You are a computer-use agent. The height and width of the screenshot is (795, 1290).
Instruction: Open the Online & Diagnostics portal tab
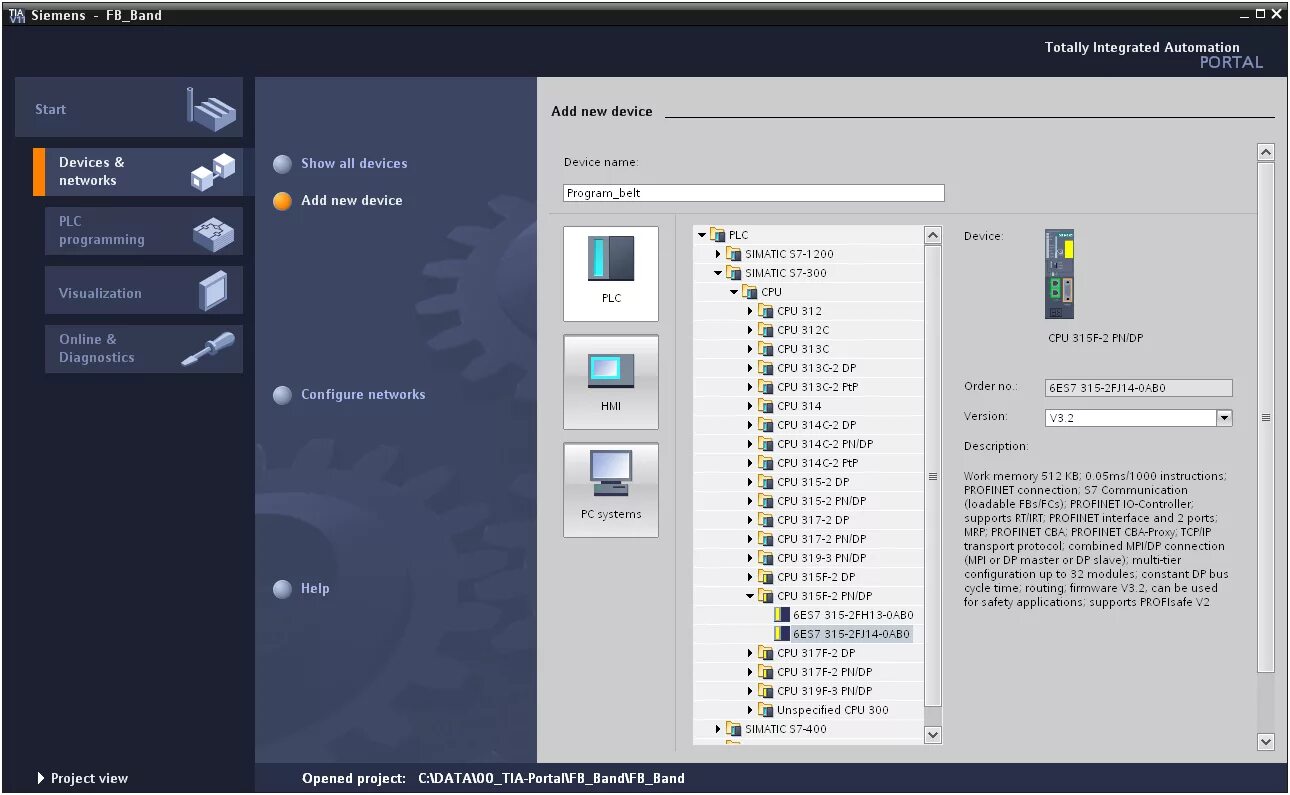tap(144, 349)
